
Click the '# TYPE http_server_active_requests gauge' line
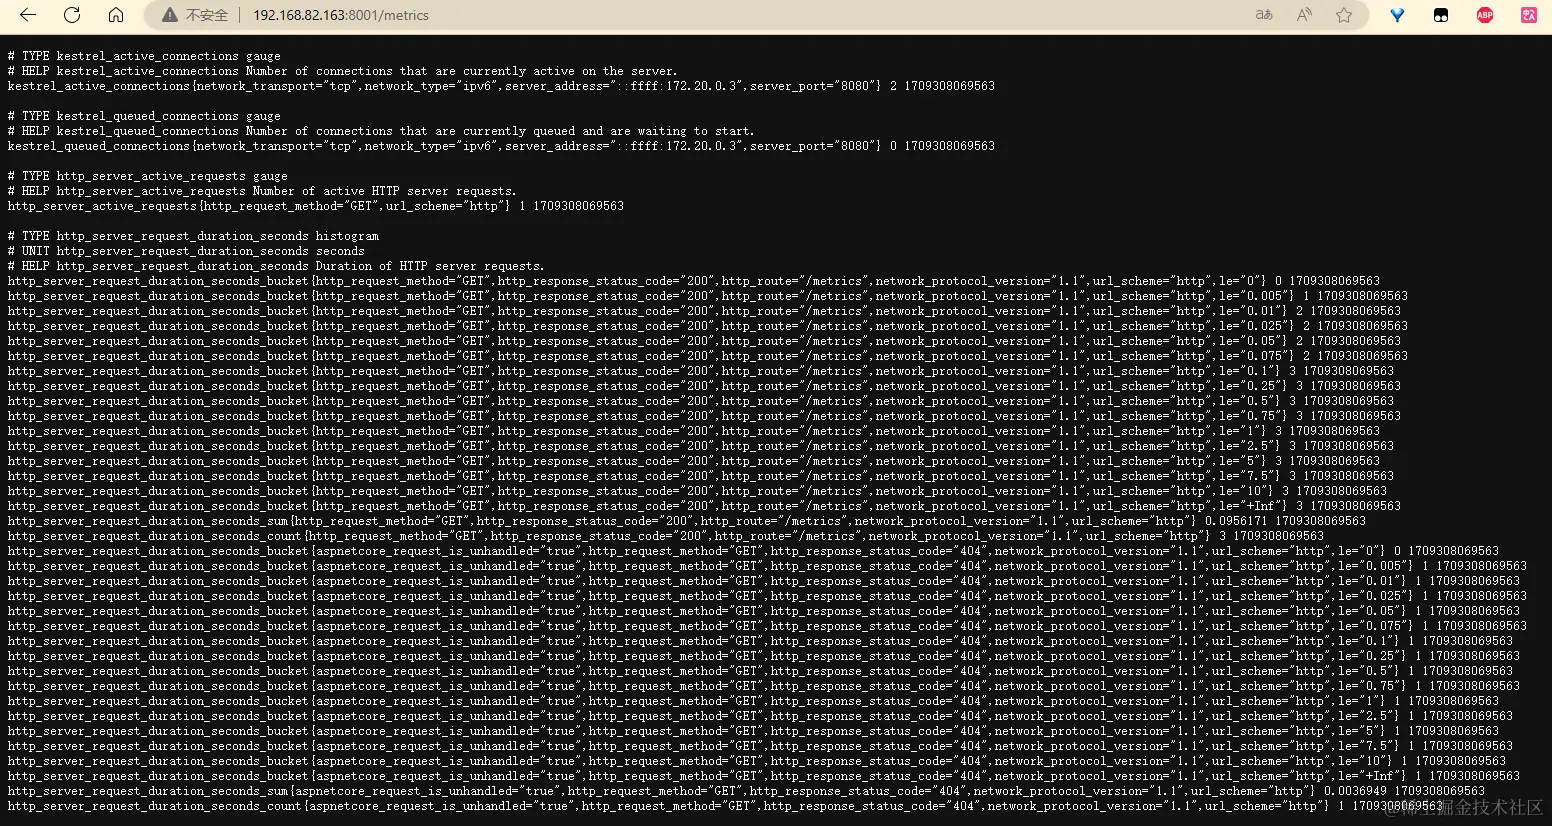pyautogui.click(x=147, y=176)
